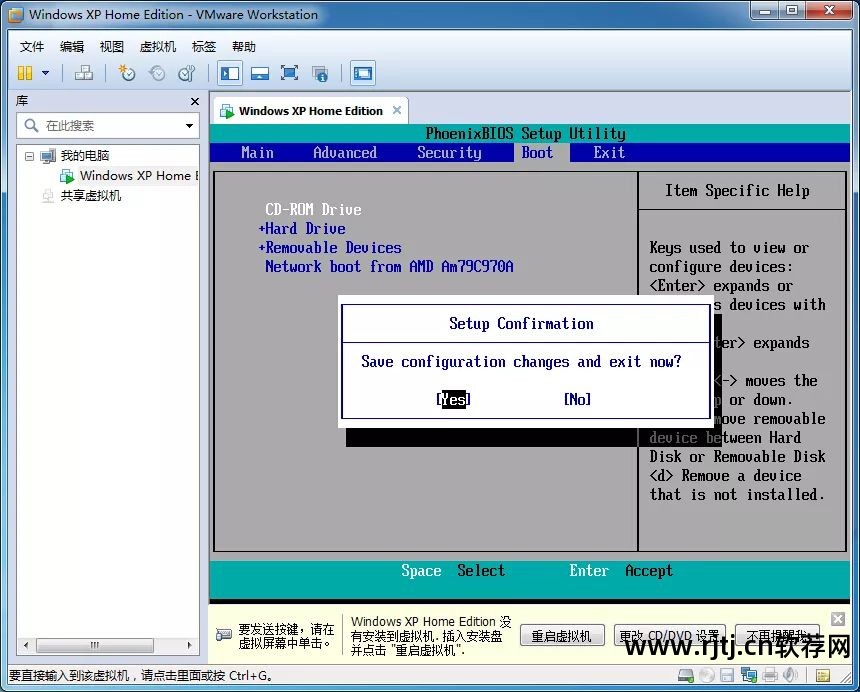This screenshot has width=860, height=692.
Task: Click the 重启虚拟机 button
Action: point(562,636)
